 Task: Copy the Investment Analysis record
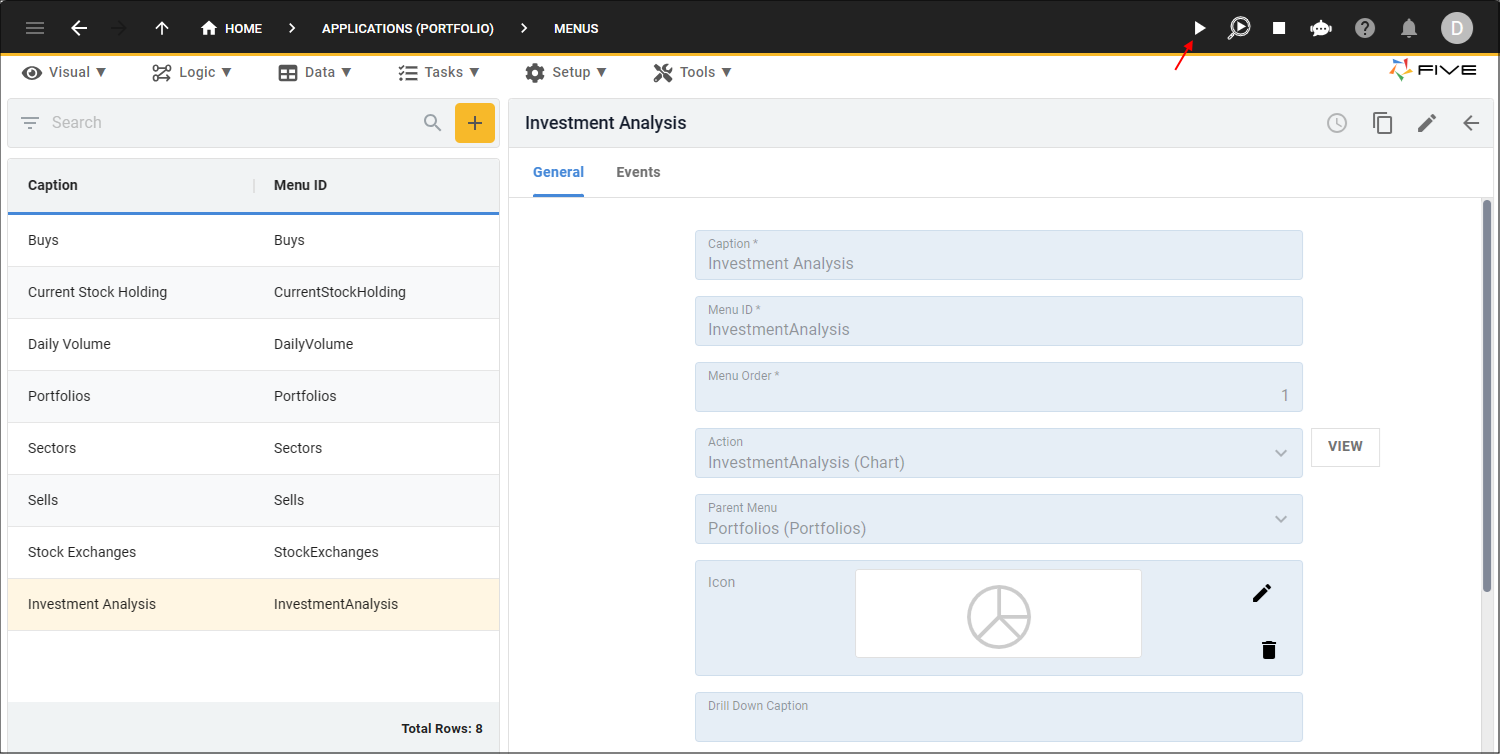pos(1382,123)
